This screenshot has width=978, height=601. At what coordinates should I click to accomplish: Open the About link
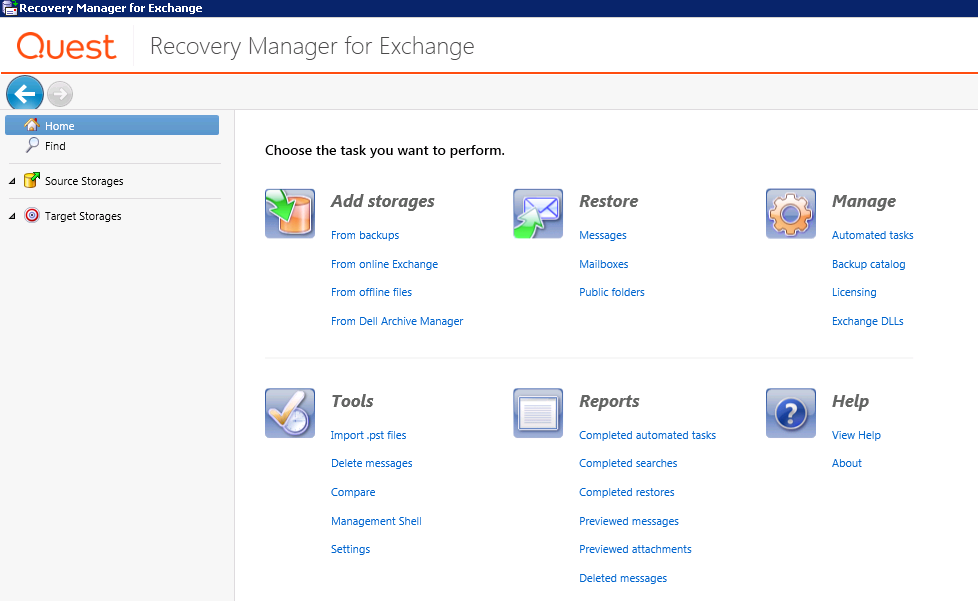click(846, 463)
